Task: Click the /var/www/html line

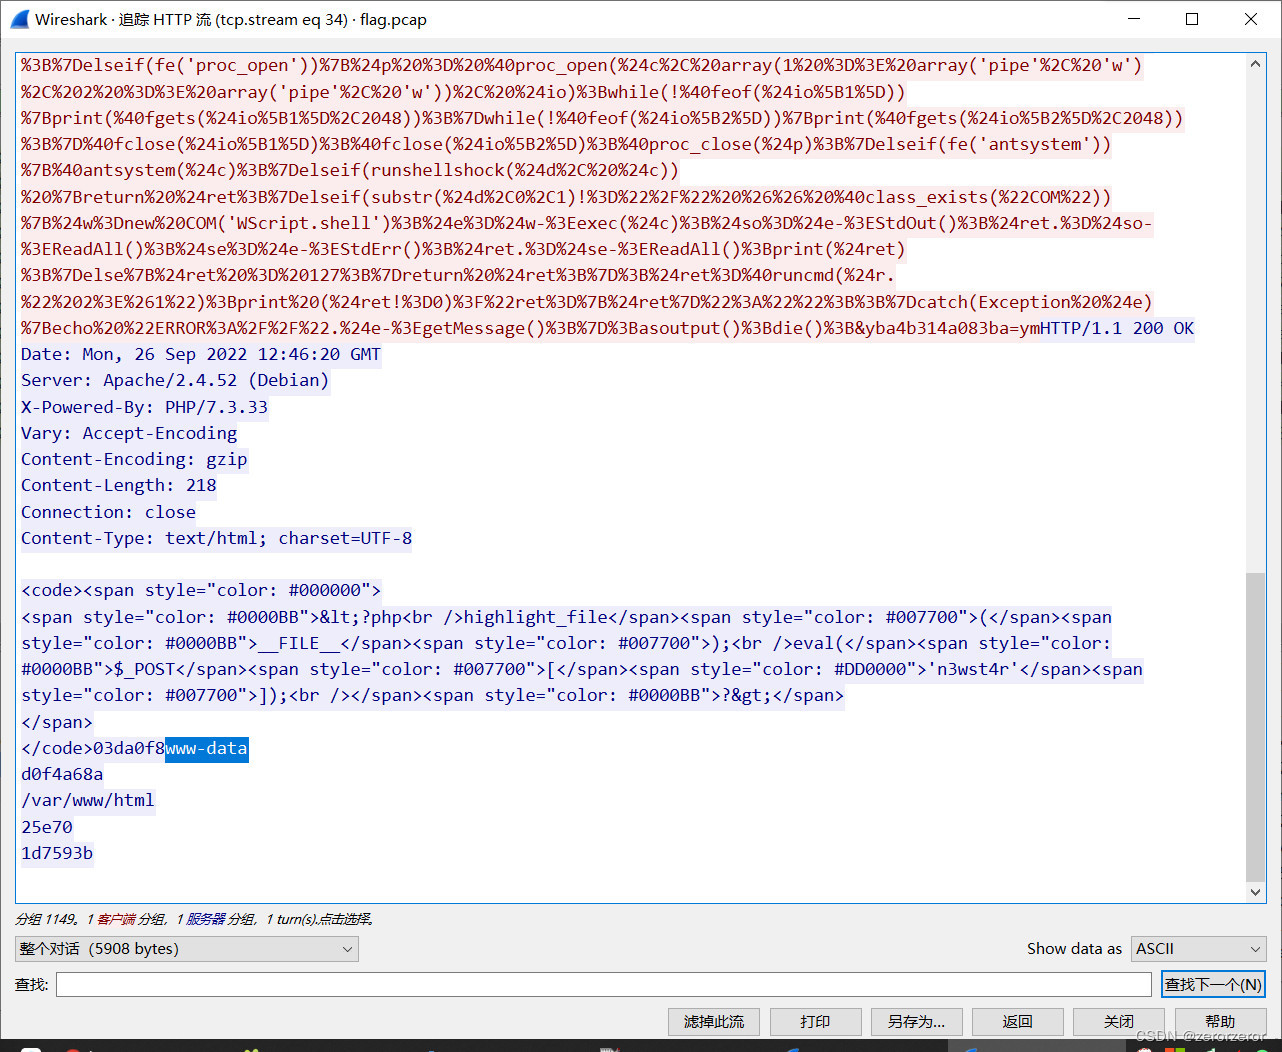Action: [88, 801]
